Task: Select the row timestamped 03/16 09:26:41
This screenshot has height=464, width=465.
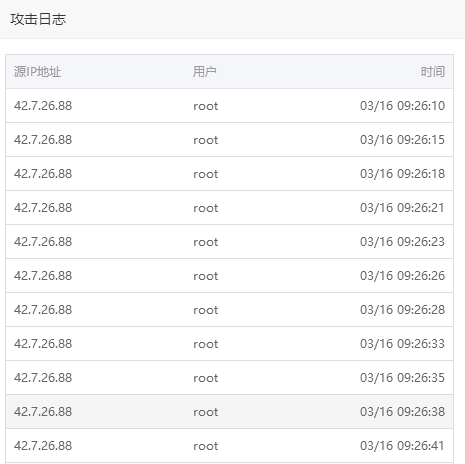Action: click(229, 446)
